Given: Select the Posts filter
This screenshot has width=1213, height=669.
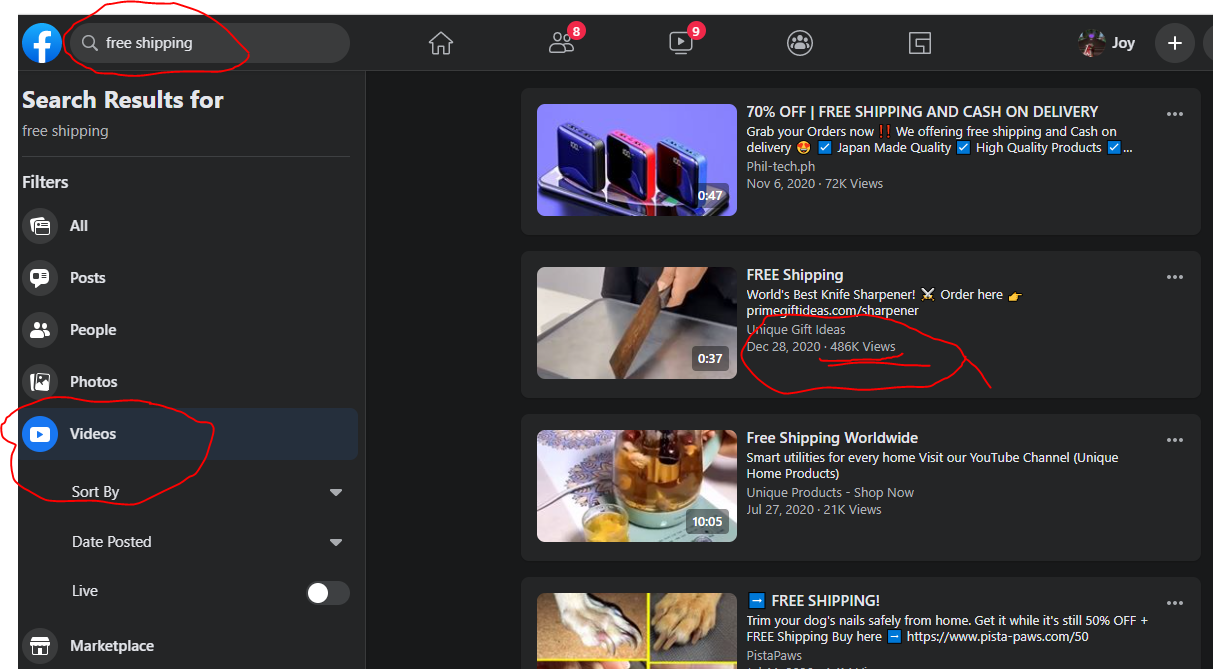Looking at the screenshot, I should (189, 278).
